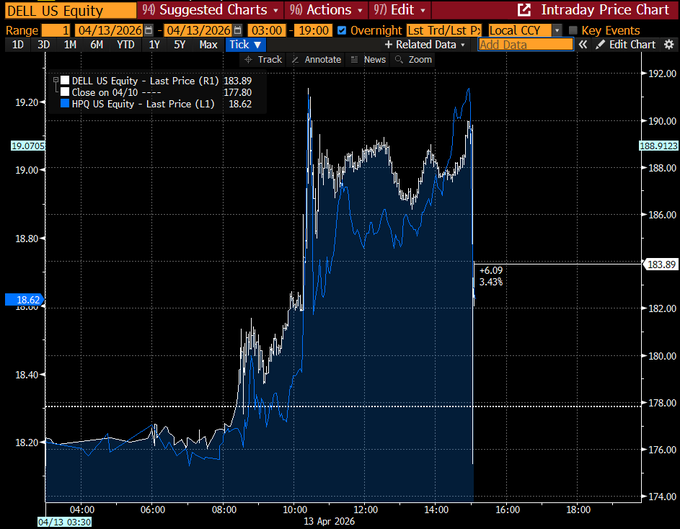680x529 pixels.
Task: Open chart settings gear icon
Action: pyautogui.click(x=669, y=45)
